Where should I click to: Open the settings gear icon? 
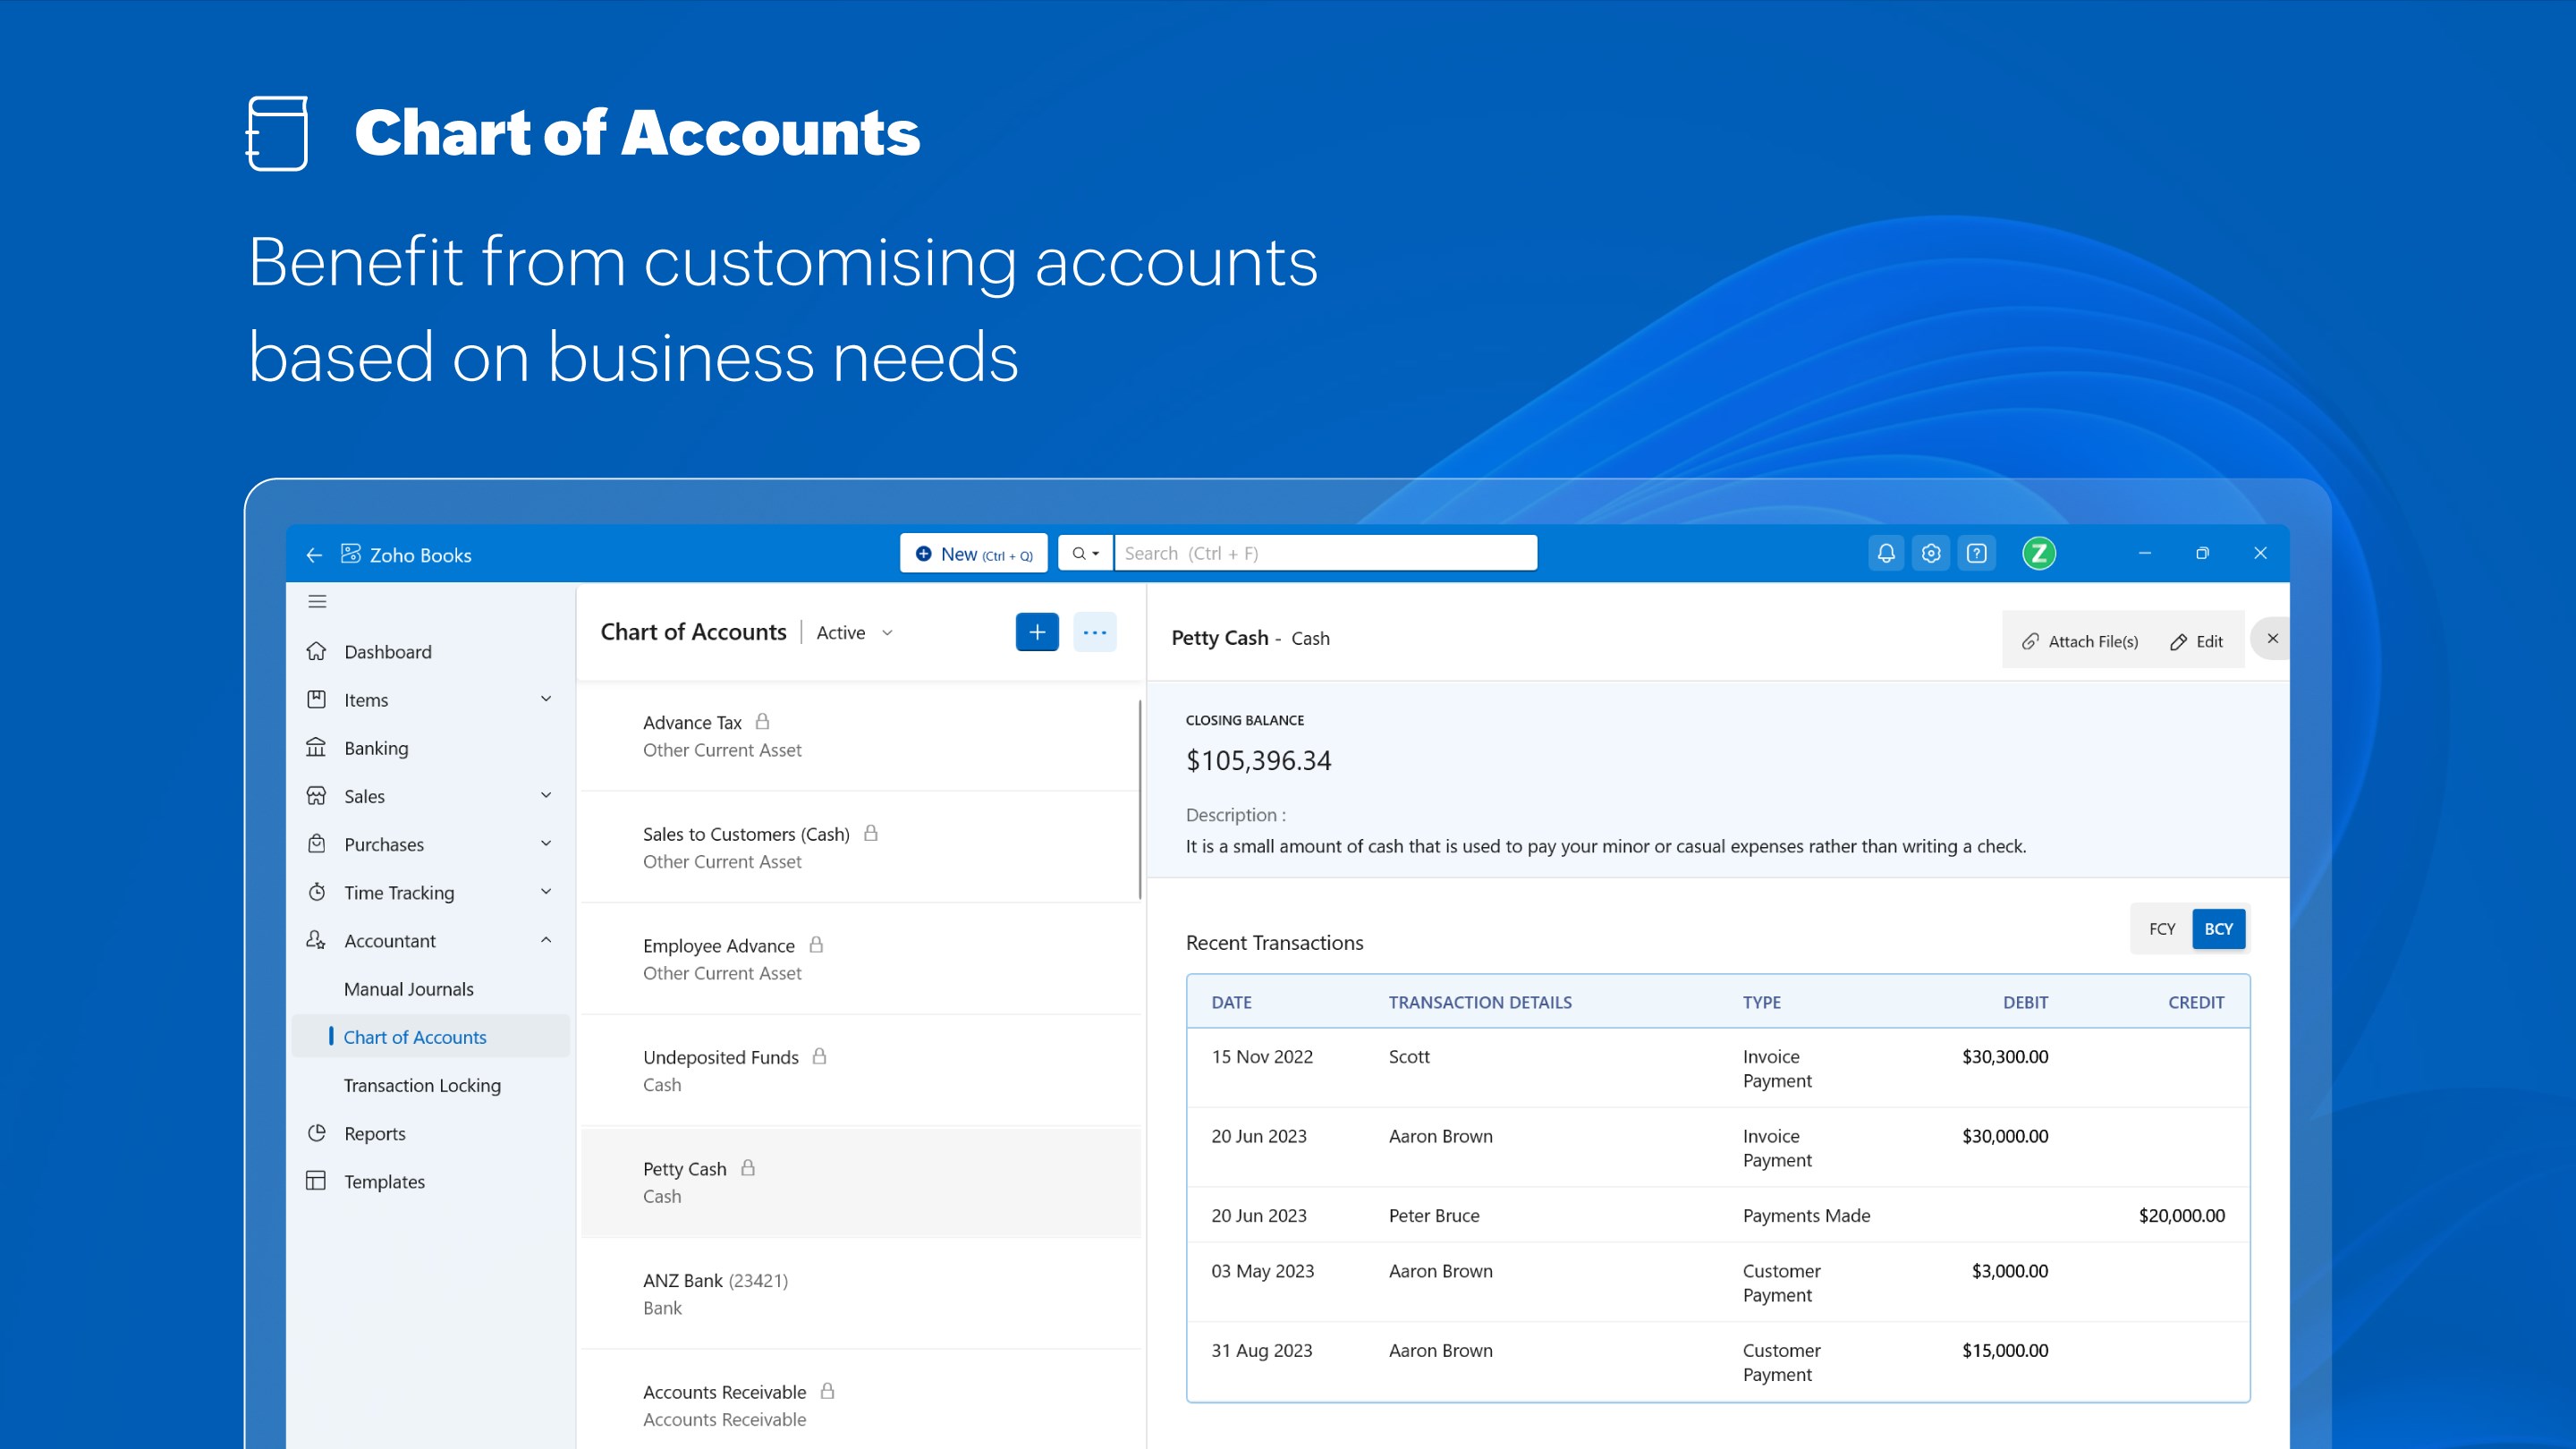pos(1931,552)
